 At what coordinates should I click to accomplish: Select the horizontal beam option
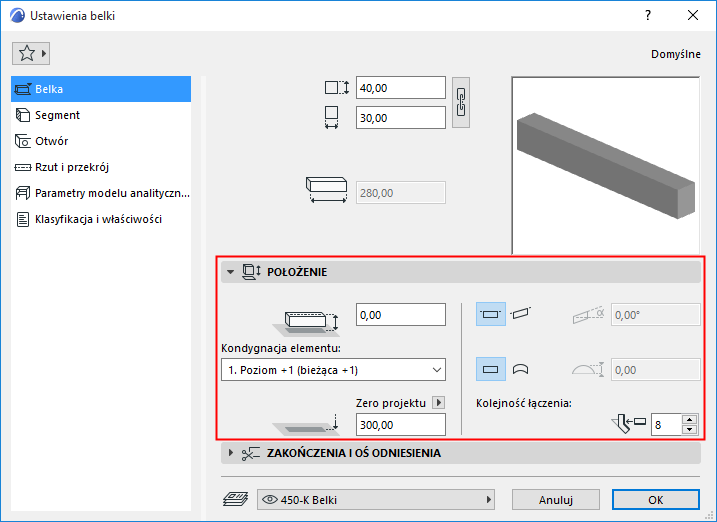click(491, 314)
